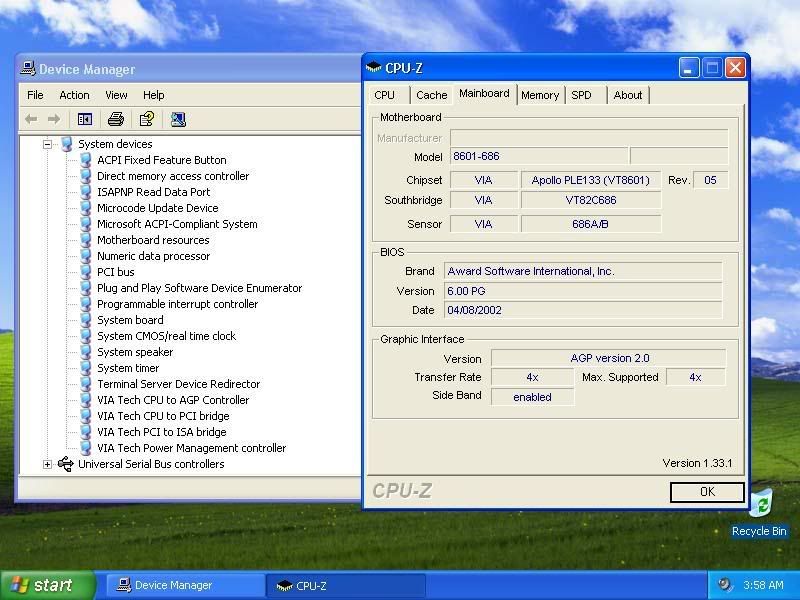The width and height of the screenshot is (800, 600).
Task: Collapse the System devices tree node
Action: (47, 144)
